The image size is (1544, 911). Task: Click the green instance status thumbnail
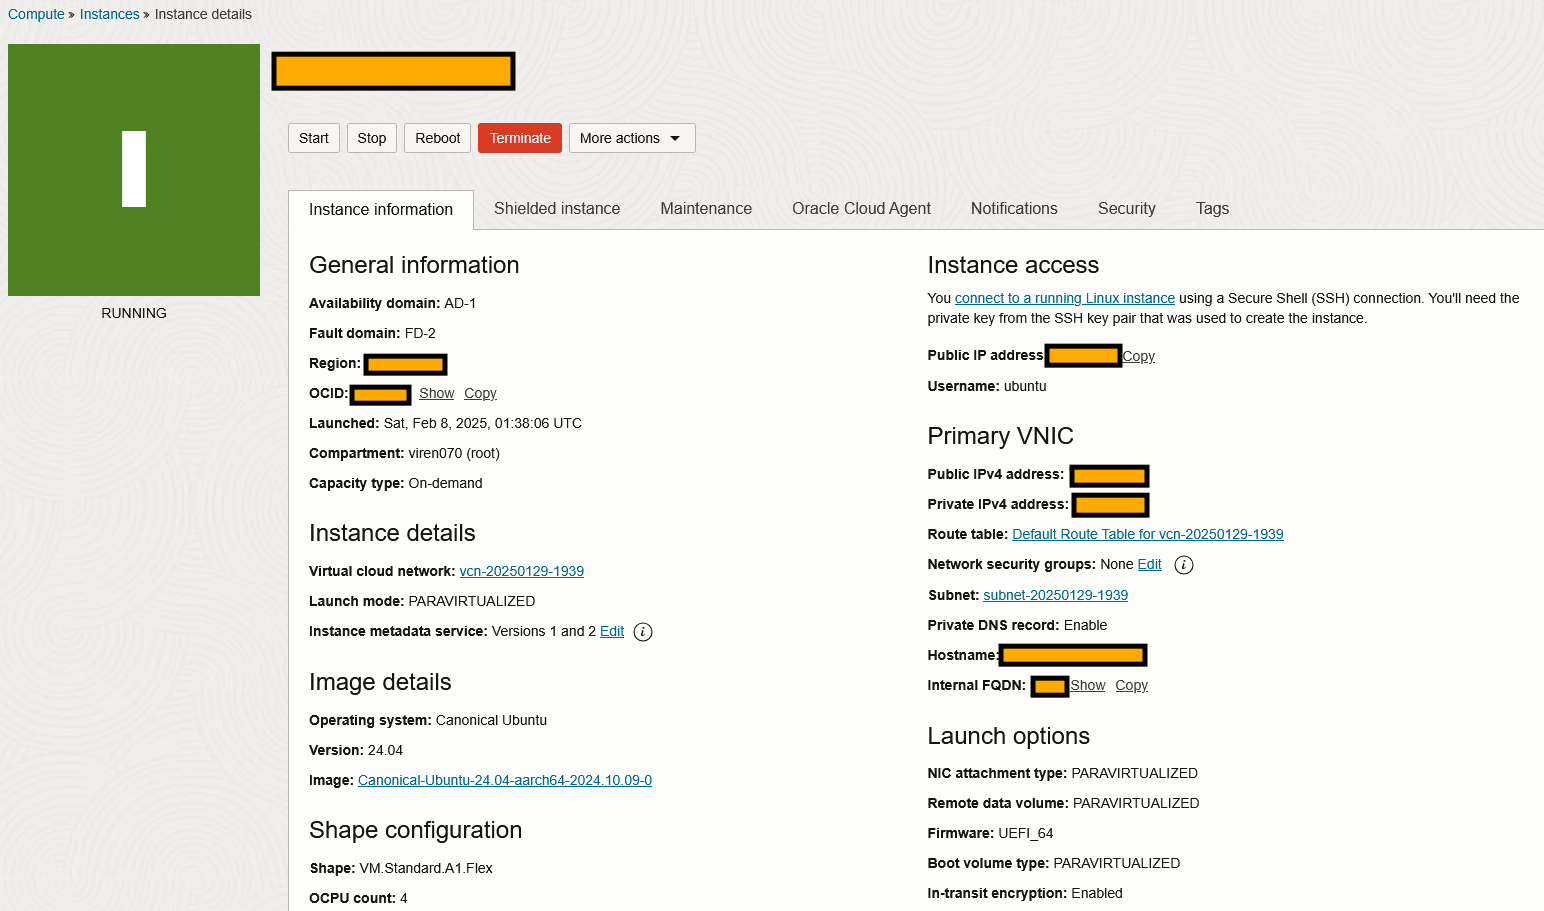(134, 170)
